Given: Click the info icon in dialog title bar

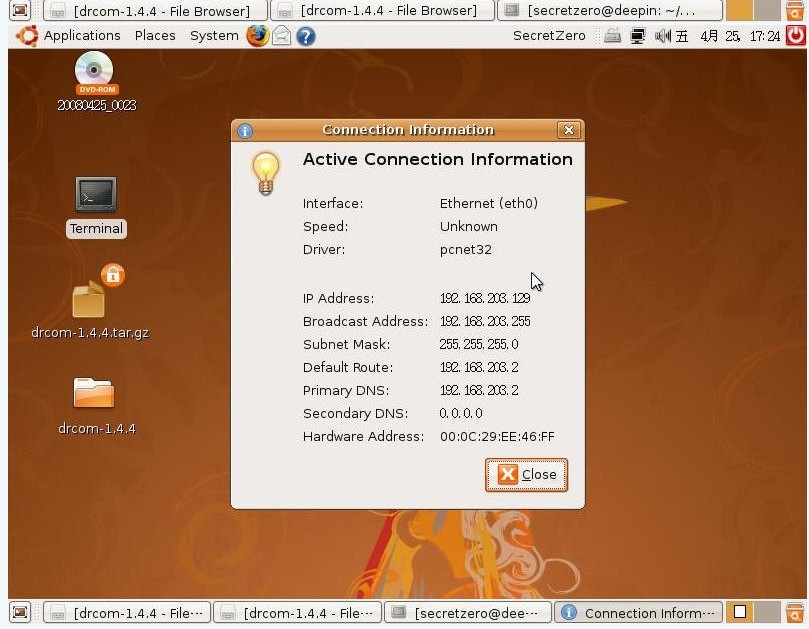Looking at the screenshot, I should click(x=245, y=131).
